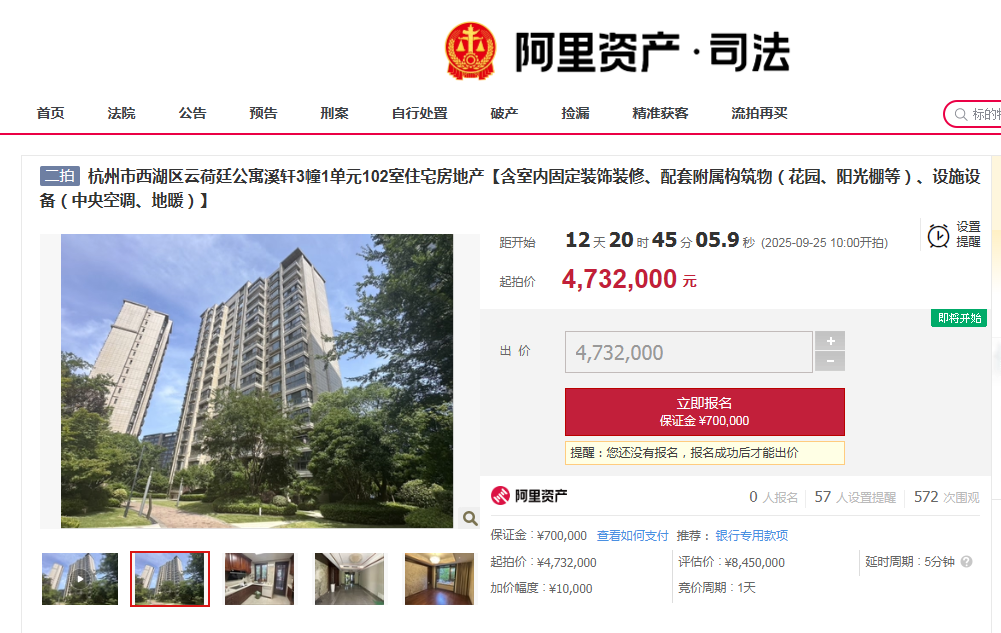Select the wooden floor room thumbnail

coord(439,579)
